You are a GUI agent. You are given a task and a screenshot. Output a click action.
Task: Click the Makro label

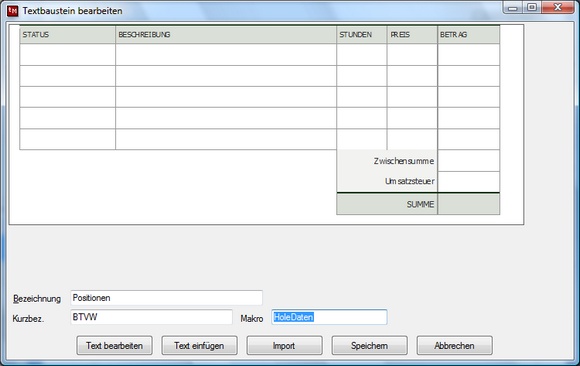(x=252, y=319)
